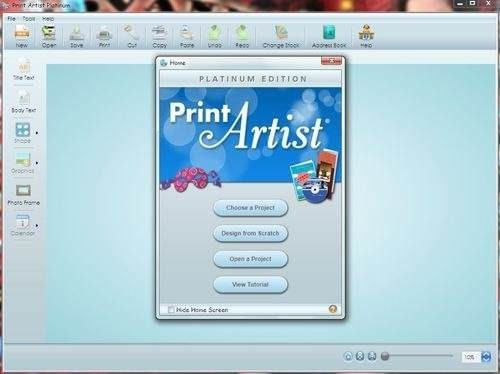Click the zoom slider handle

[x=385, y=356]
